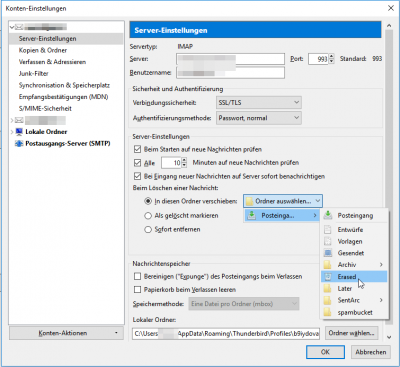Open Verfassen & Adressieren settings
Screen dimensions: 400x367
click(x=52, y=62)
